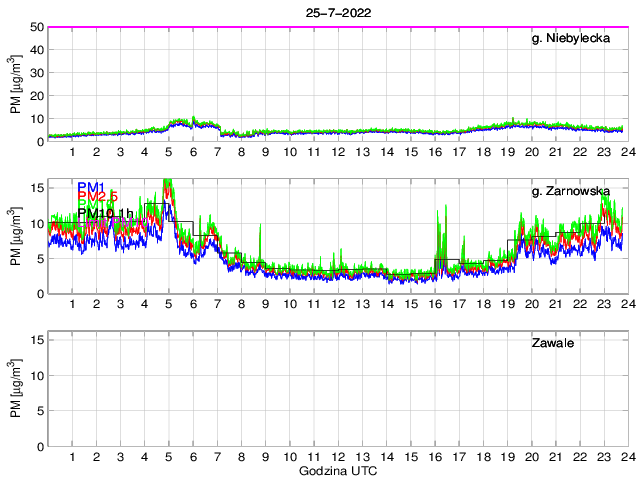Click hour 1 tick under the Zarnowska chart
640x480 pixels.
73,304
